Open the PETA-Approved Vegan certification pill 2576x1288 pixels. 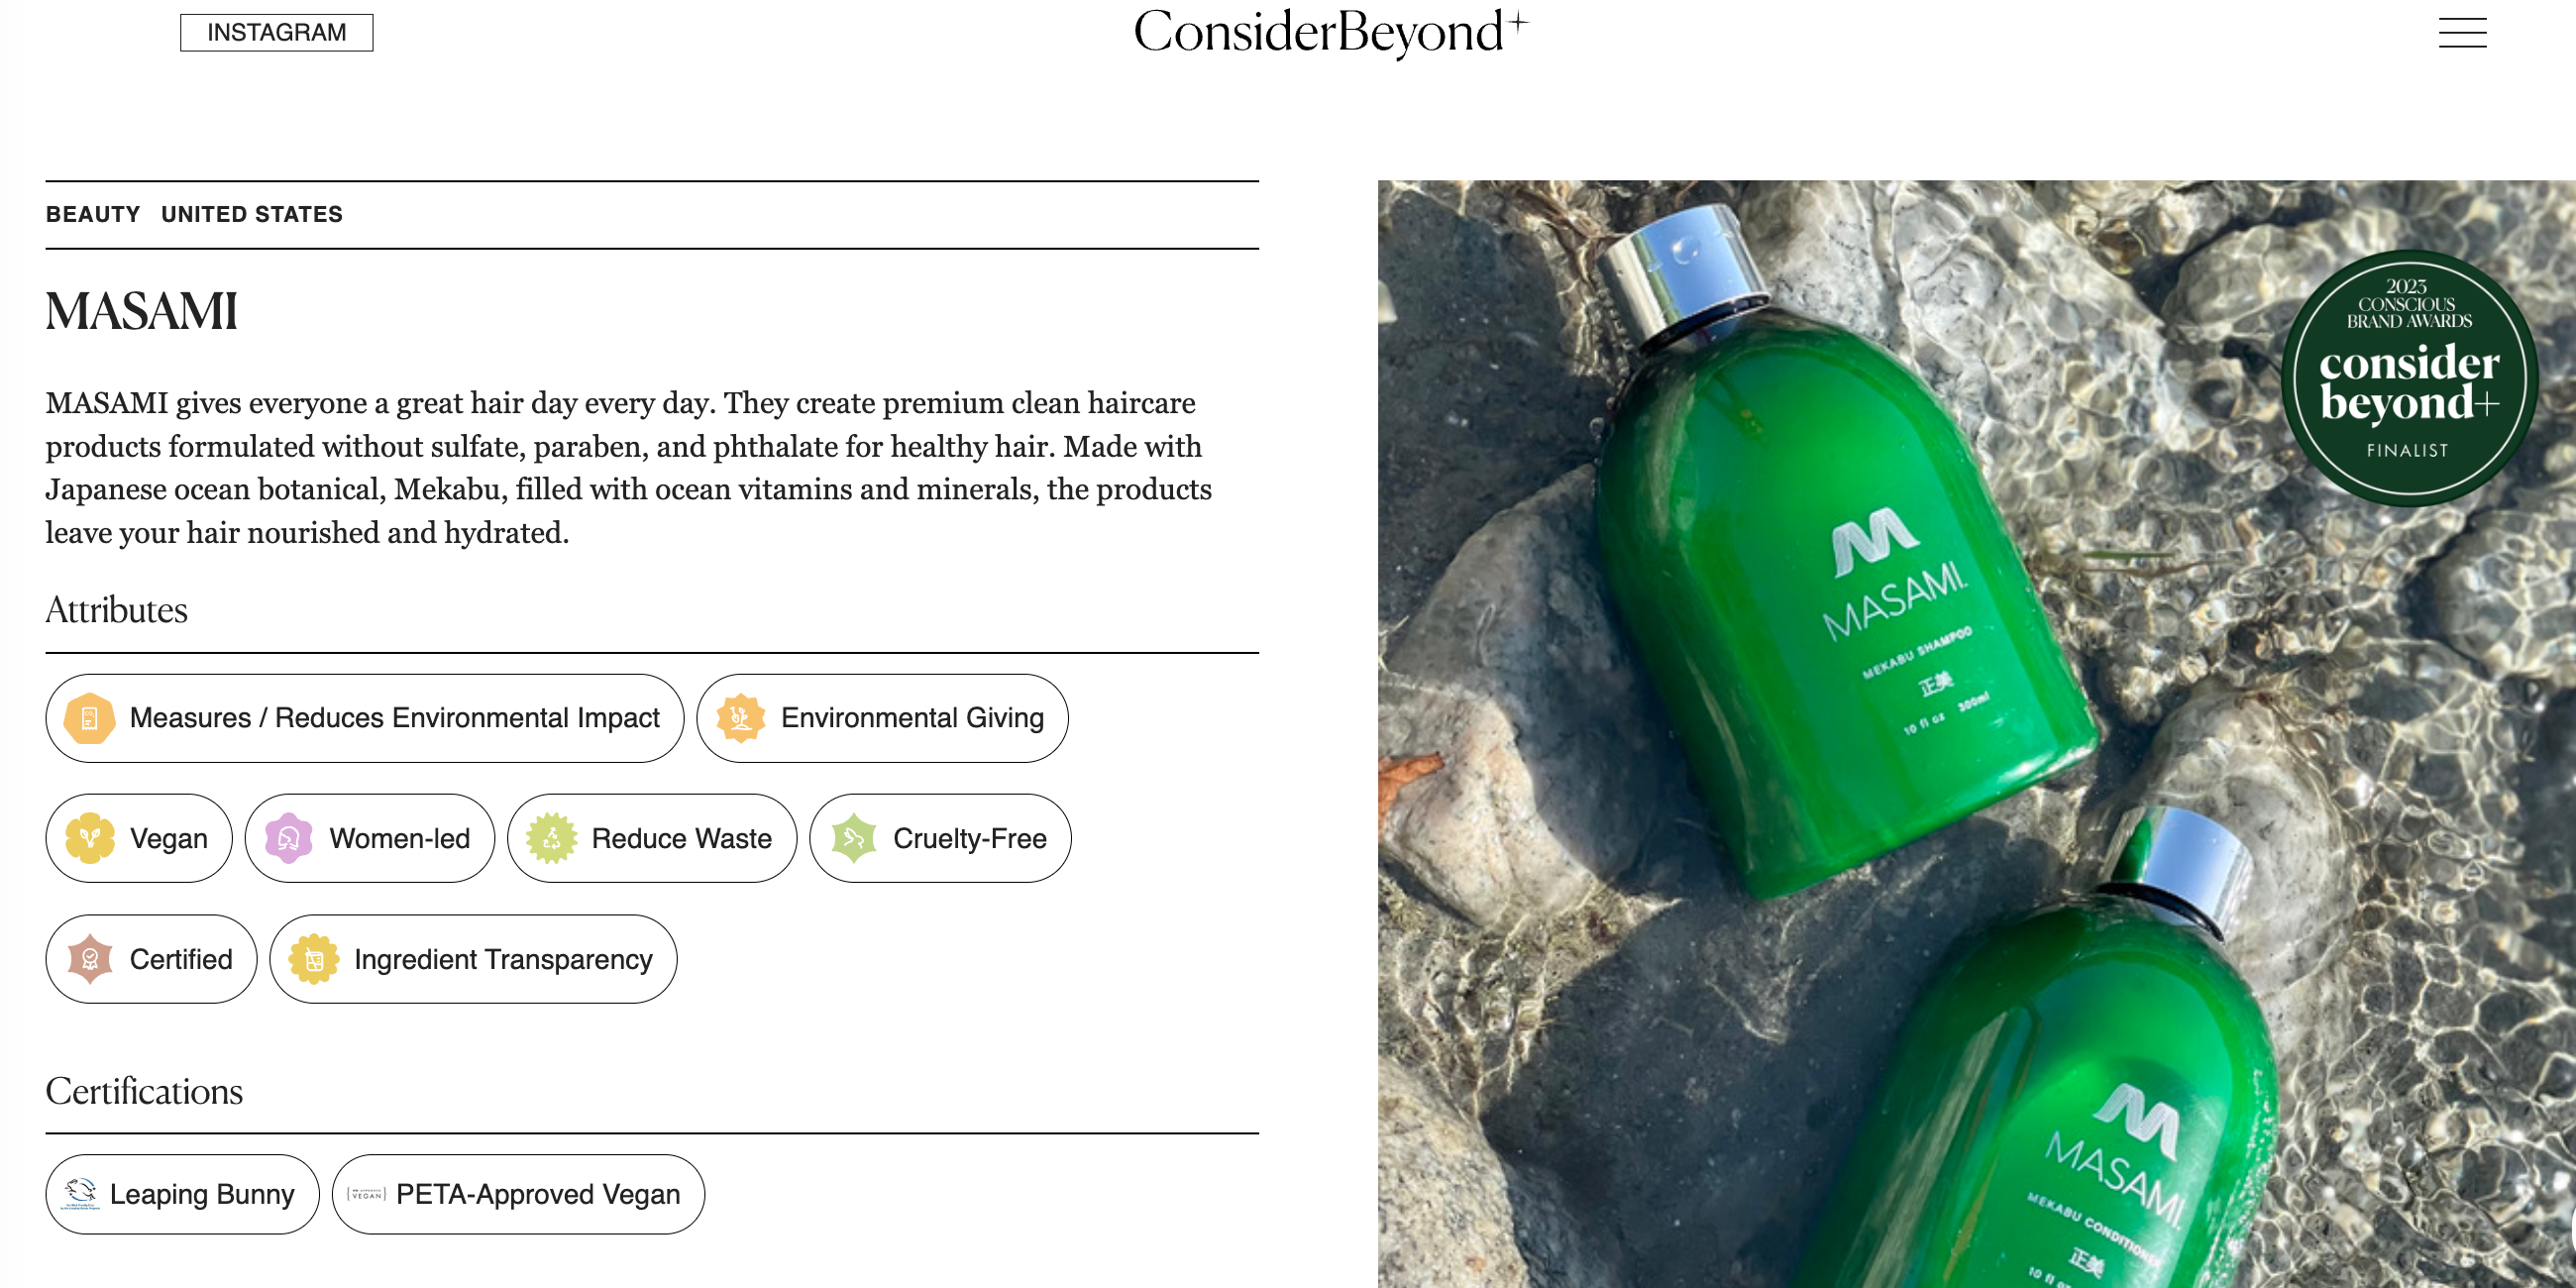[518, 1194]
